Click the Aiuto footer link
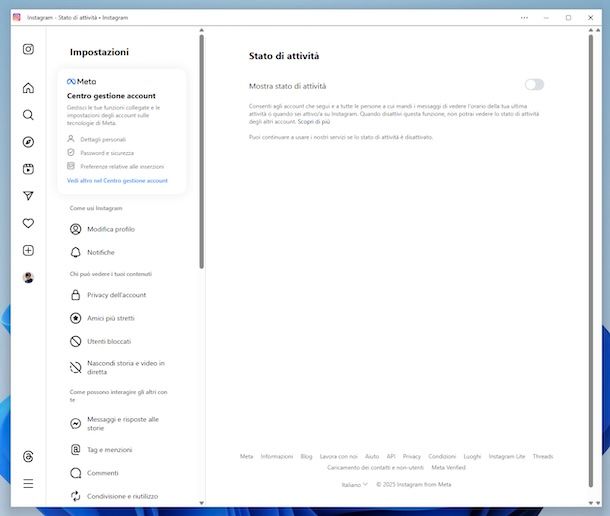This screenshot has height=516, width=610. pyautogui.click(x=372, y=456)
